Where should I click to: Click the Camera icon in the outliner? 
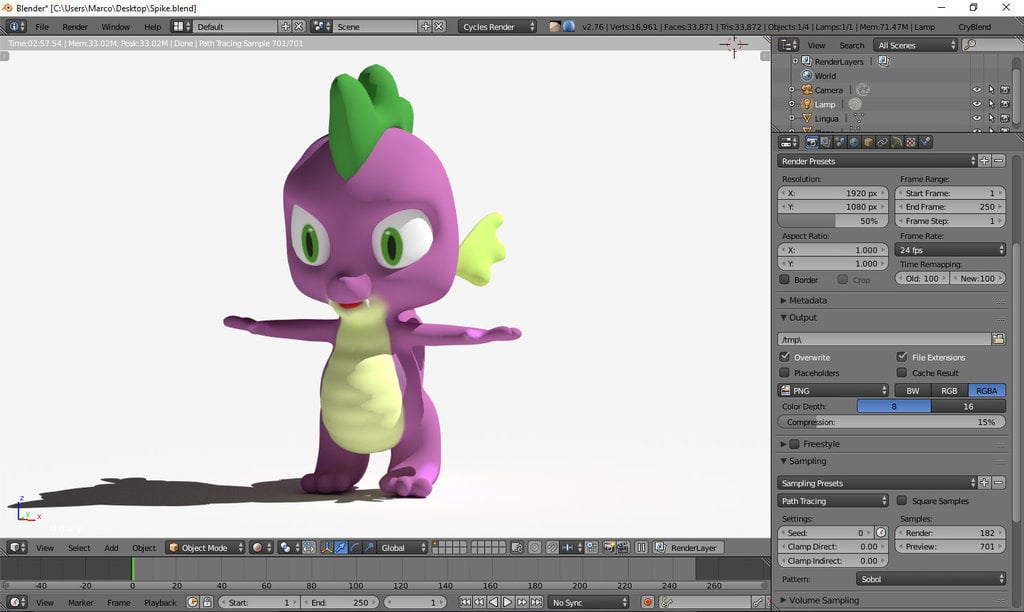tap(807, 89)
